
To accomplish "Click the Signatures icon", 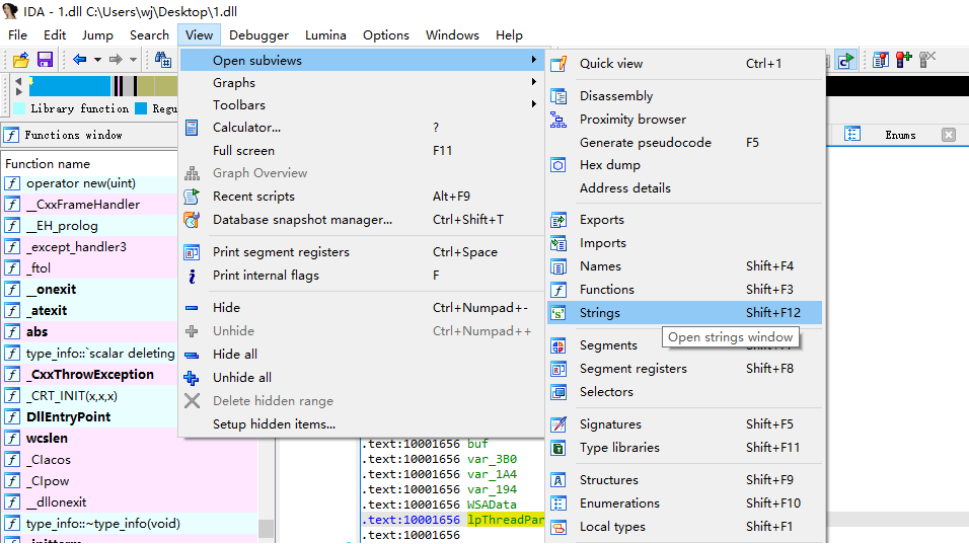I will click(559, 425).
